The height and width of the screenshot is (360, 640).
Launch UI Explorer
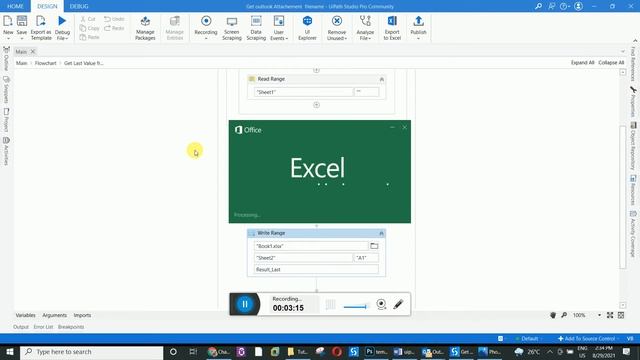(307, 21)
